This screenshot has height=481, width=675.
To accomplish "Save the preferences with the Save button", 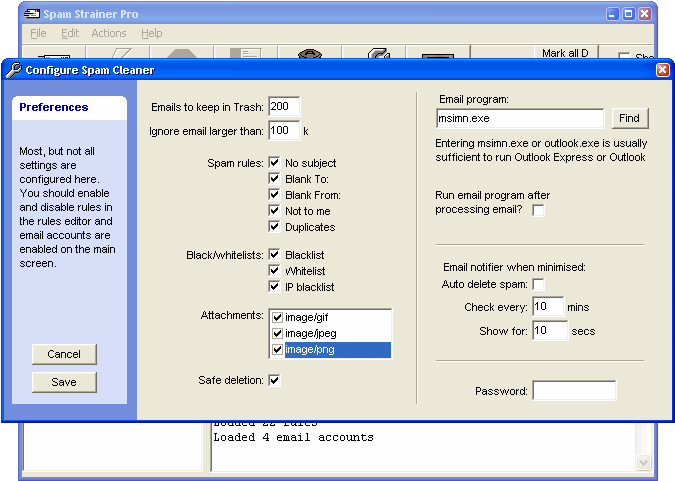I will pos(64,382).
